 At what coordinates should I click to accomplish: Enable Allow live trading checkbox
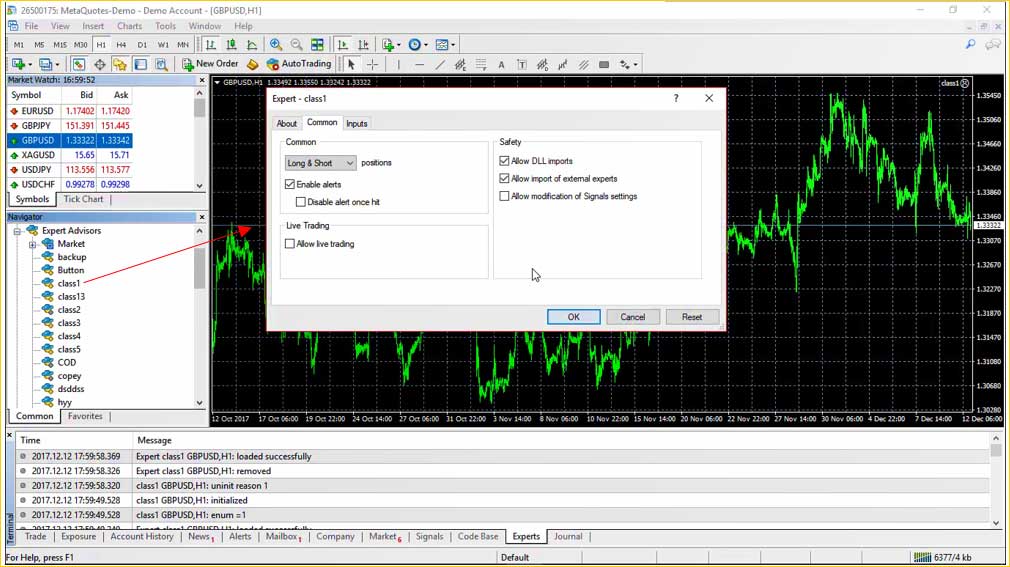click(x=290, y=244)
